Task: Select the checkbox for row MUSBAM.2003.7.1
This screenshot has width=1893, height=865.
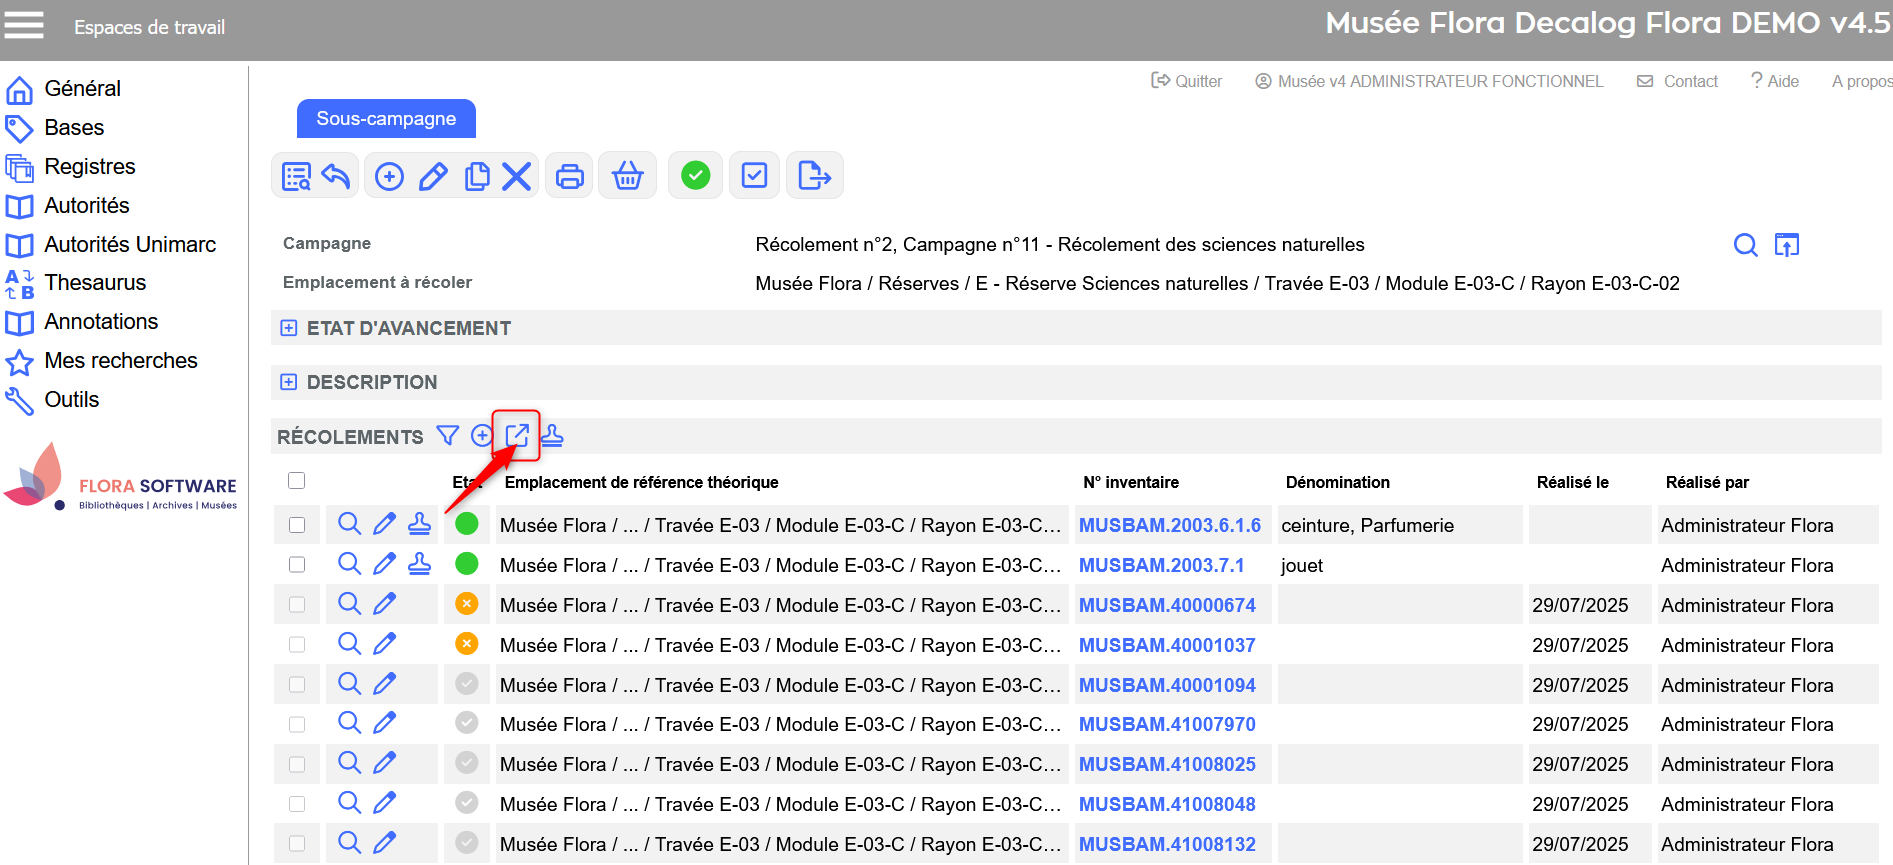Action: click(297, 565)
